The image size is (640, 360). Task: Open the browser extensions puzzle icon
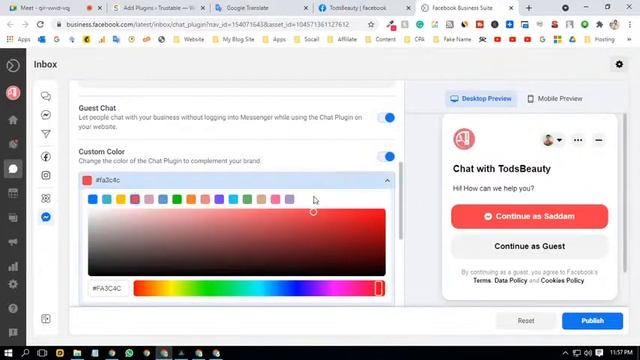599,24
